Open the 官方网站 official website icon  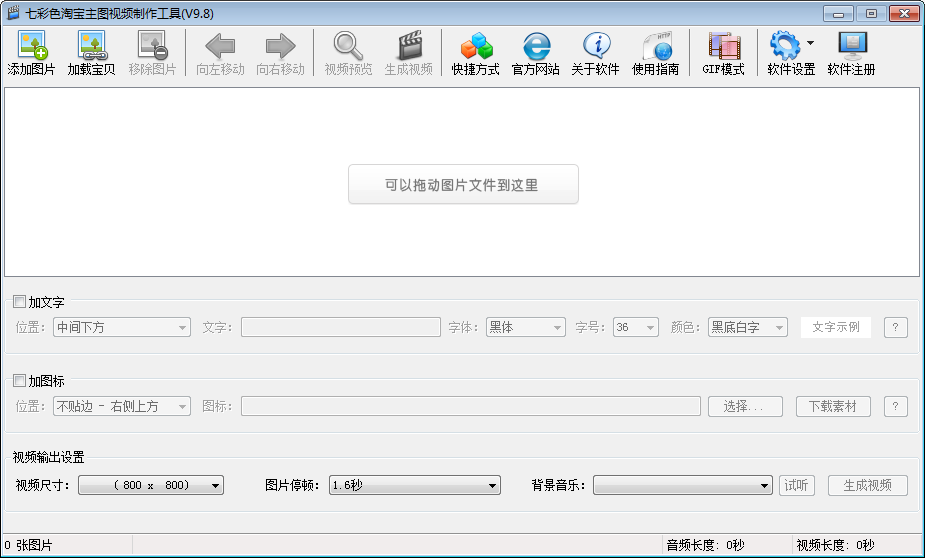[x=536, y=53]
